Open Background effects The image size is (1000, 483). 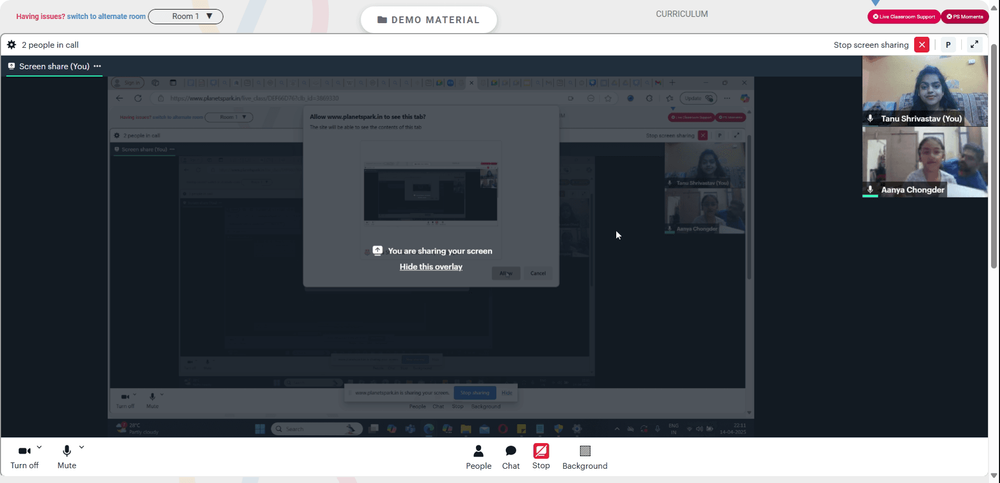[585, 457]
